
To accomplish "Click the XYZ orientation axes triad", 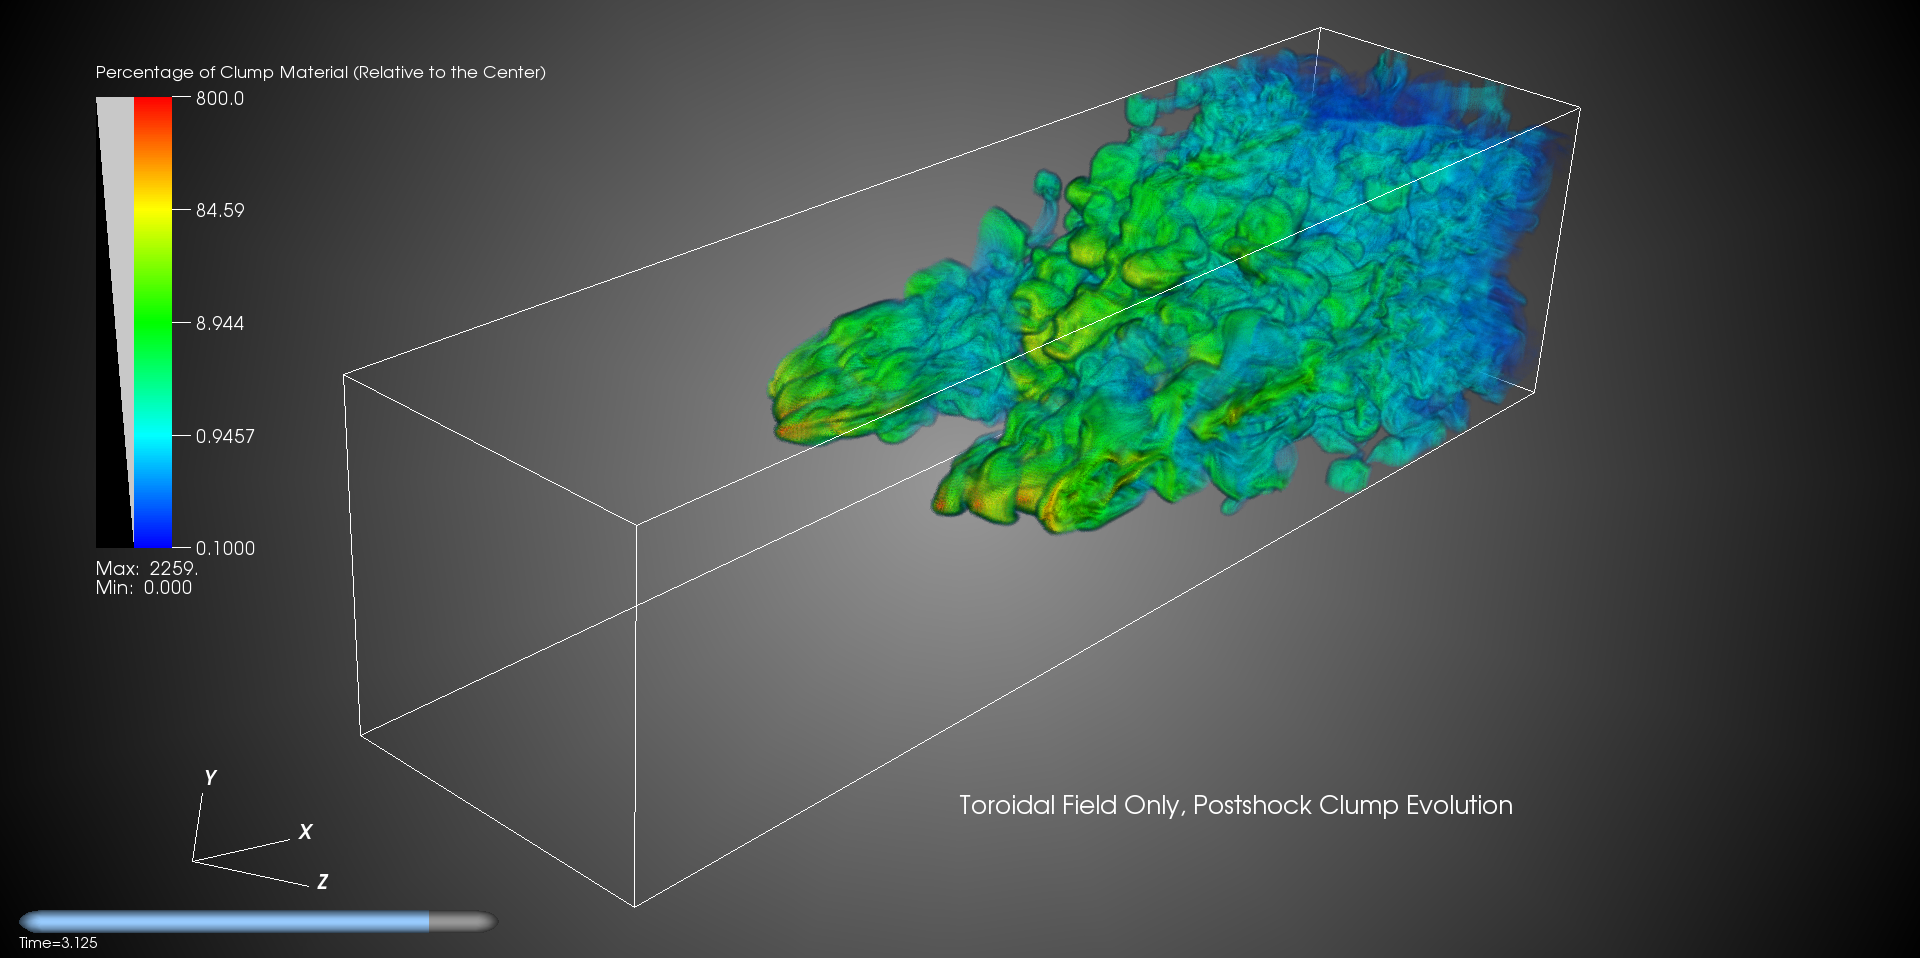I will pyautogui.click(x=260, y=829).
